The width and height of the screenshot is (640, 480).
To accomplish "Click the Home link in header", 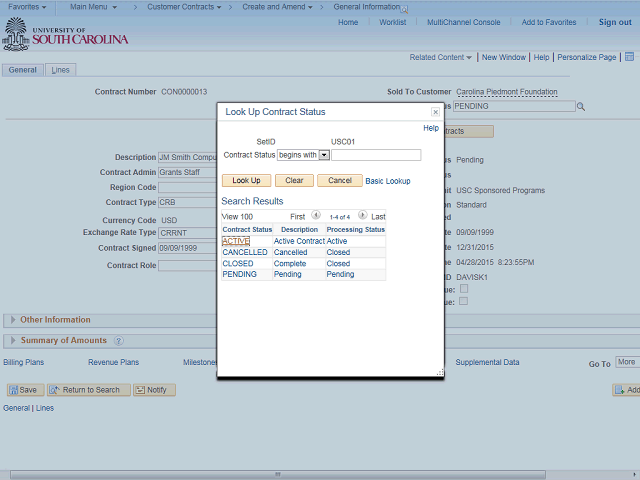I will coord(348,22).
